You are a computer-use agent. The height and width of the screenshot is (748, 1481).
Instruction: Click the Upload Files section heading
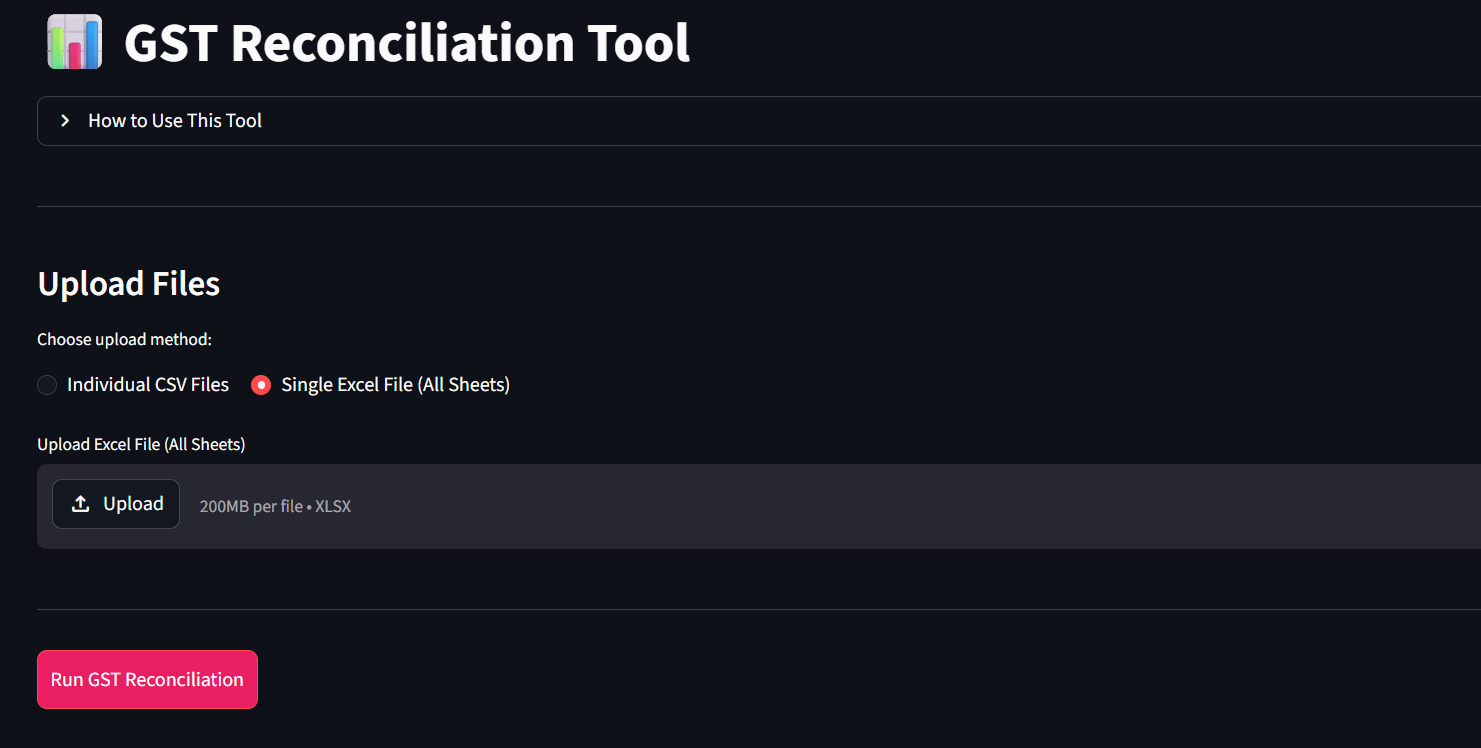pos(128,284)
